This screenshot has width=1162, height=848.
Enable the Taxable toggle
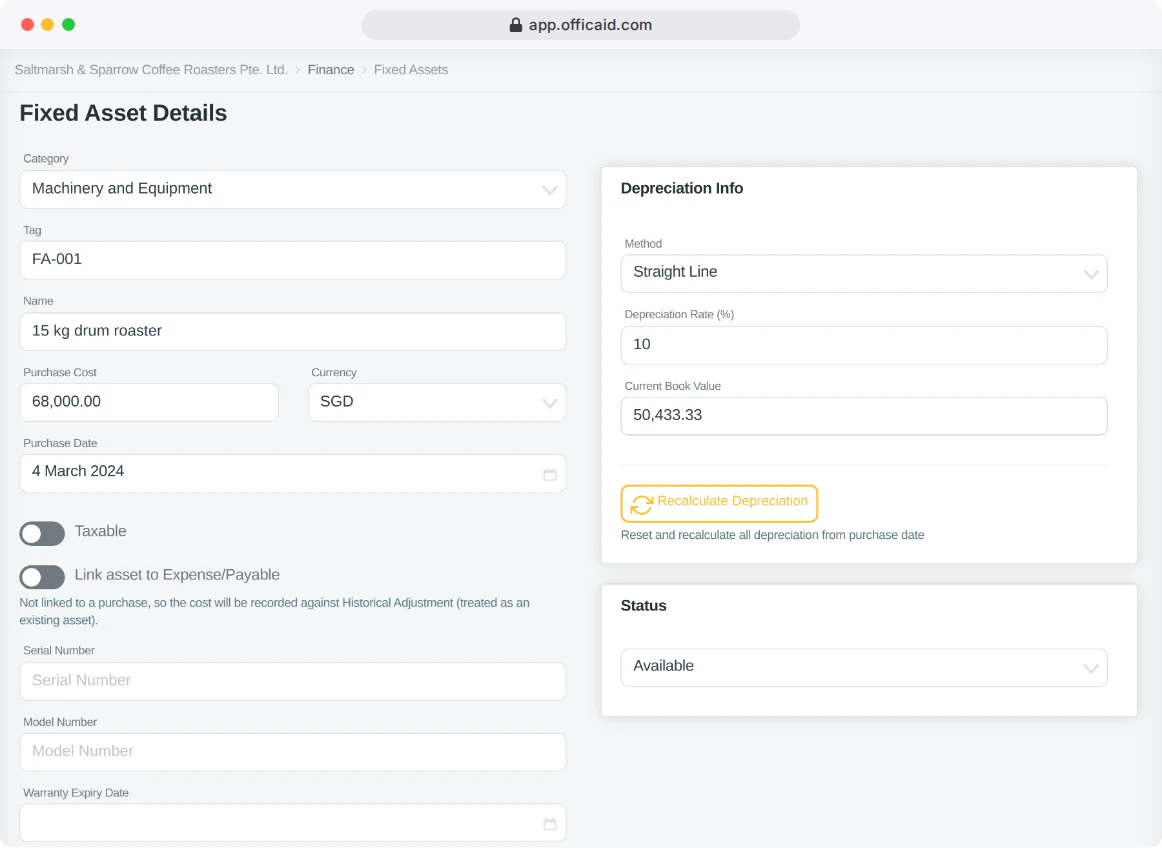42,533
